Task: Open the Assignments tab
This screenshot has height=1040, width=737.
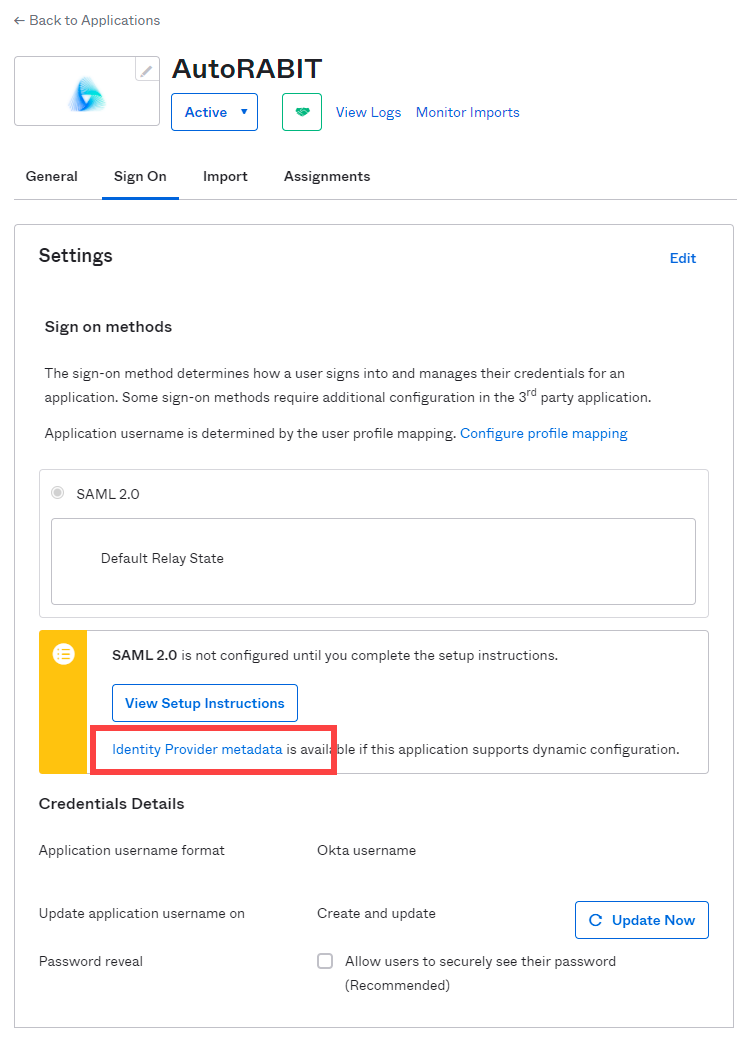Action: click(327, 176)
